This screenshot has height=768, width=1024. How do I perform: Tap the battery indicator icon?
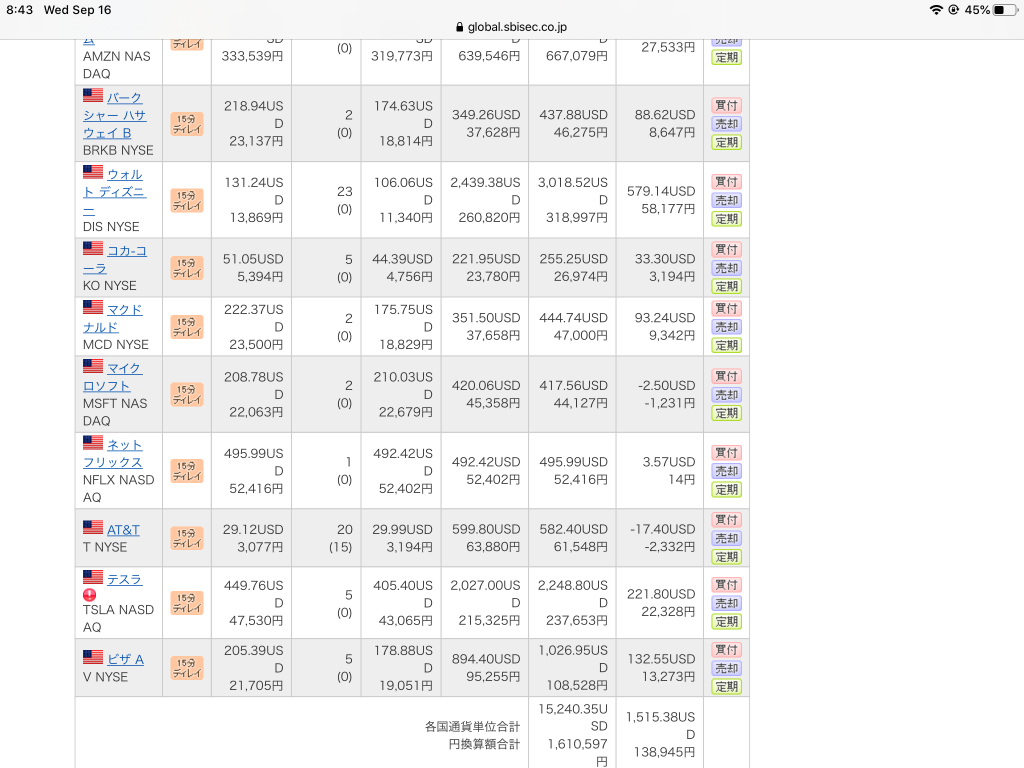click(x=1004, y=10)
